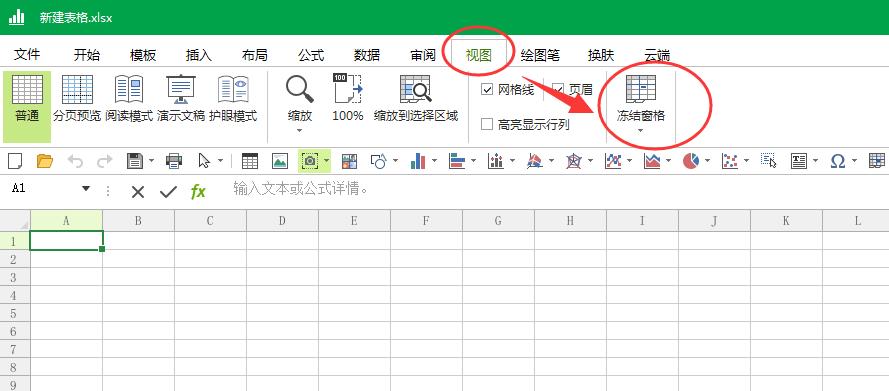
Task: Open the Shapes dropdown arrow
Action: coord(395,162)
